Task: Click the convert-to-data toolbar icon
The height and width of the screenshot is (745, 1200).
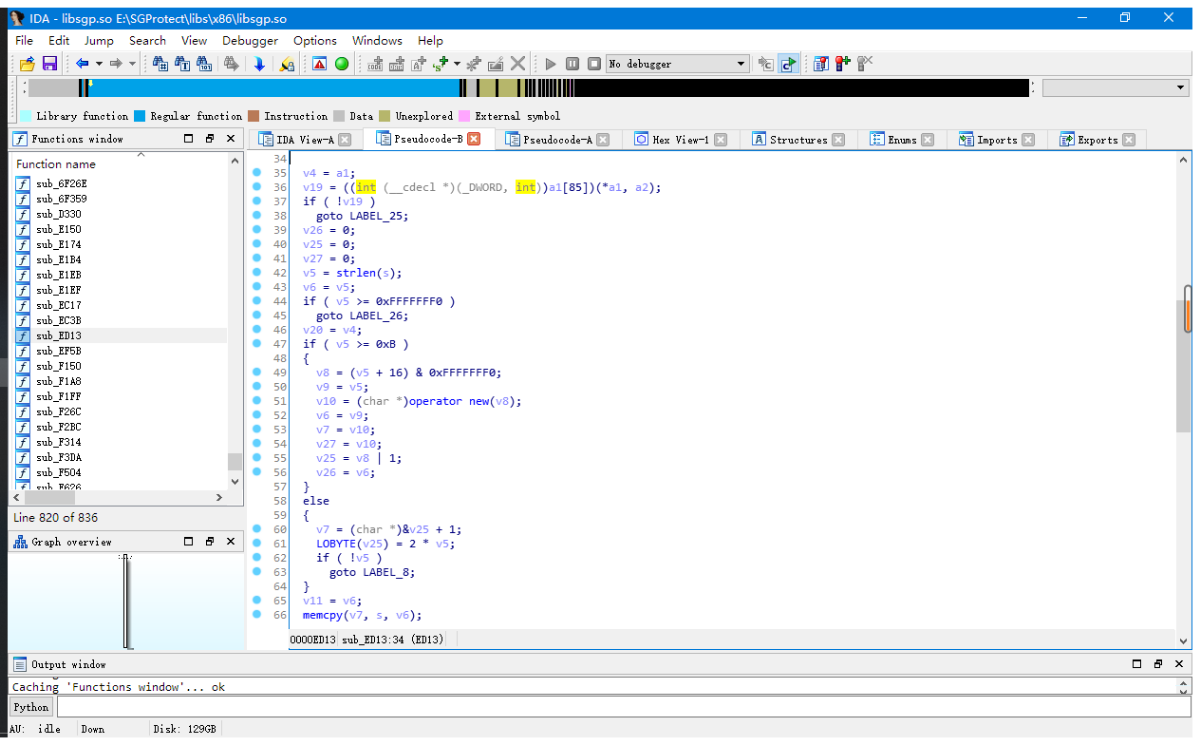Action: (396, 64)
